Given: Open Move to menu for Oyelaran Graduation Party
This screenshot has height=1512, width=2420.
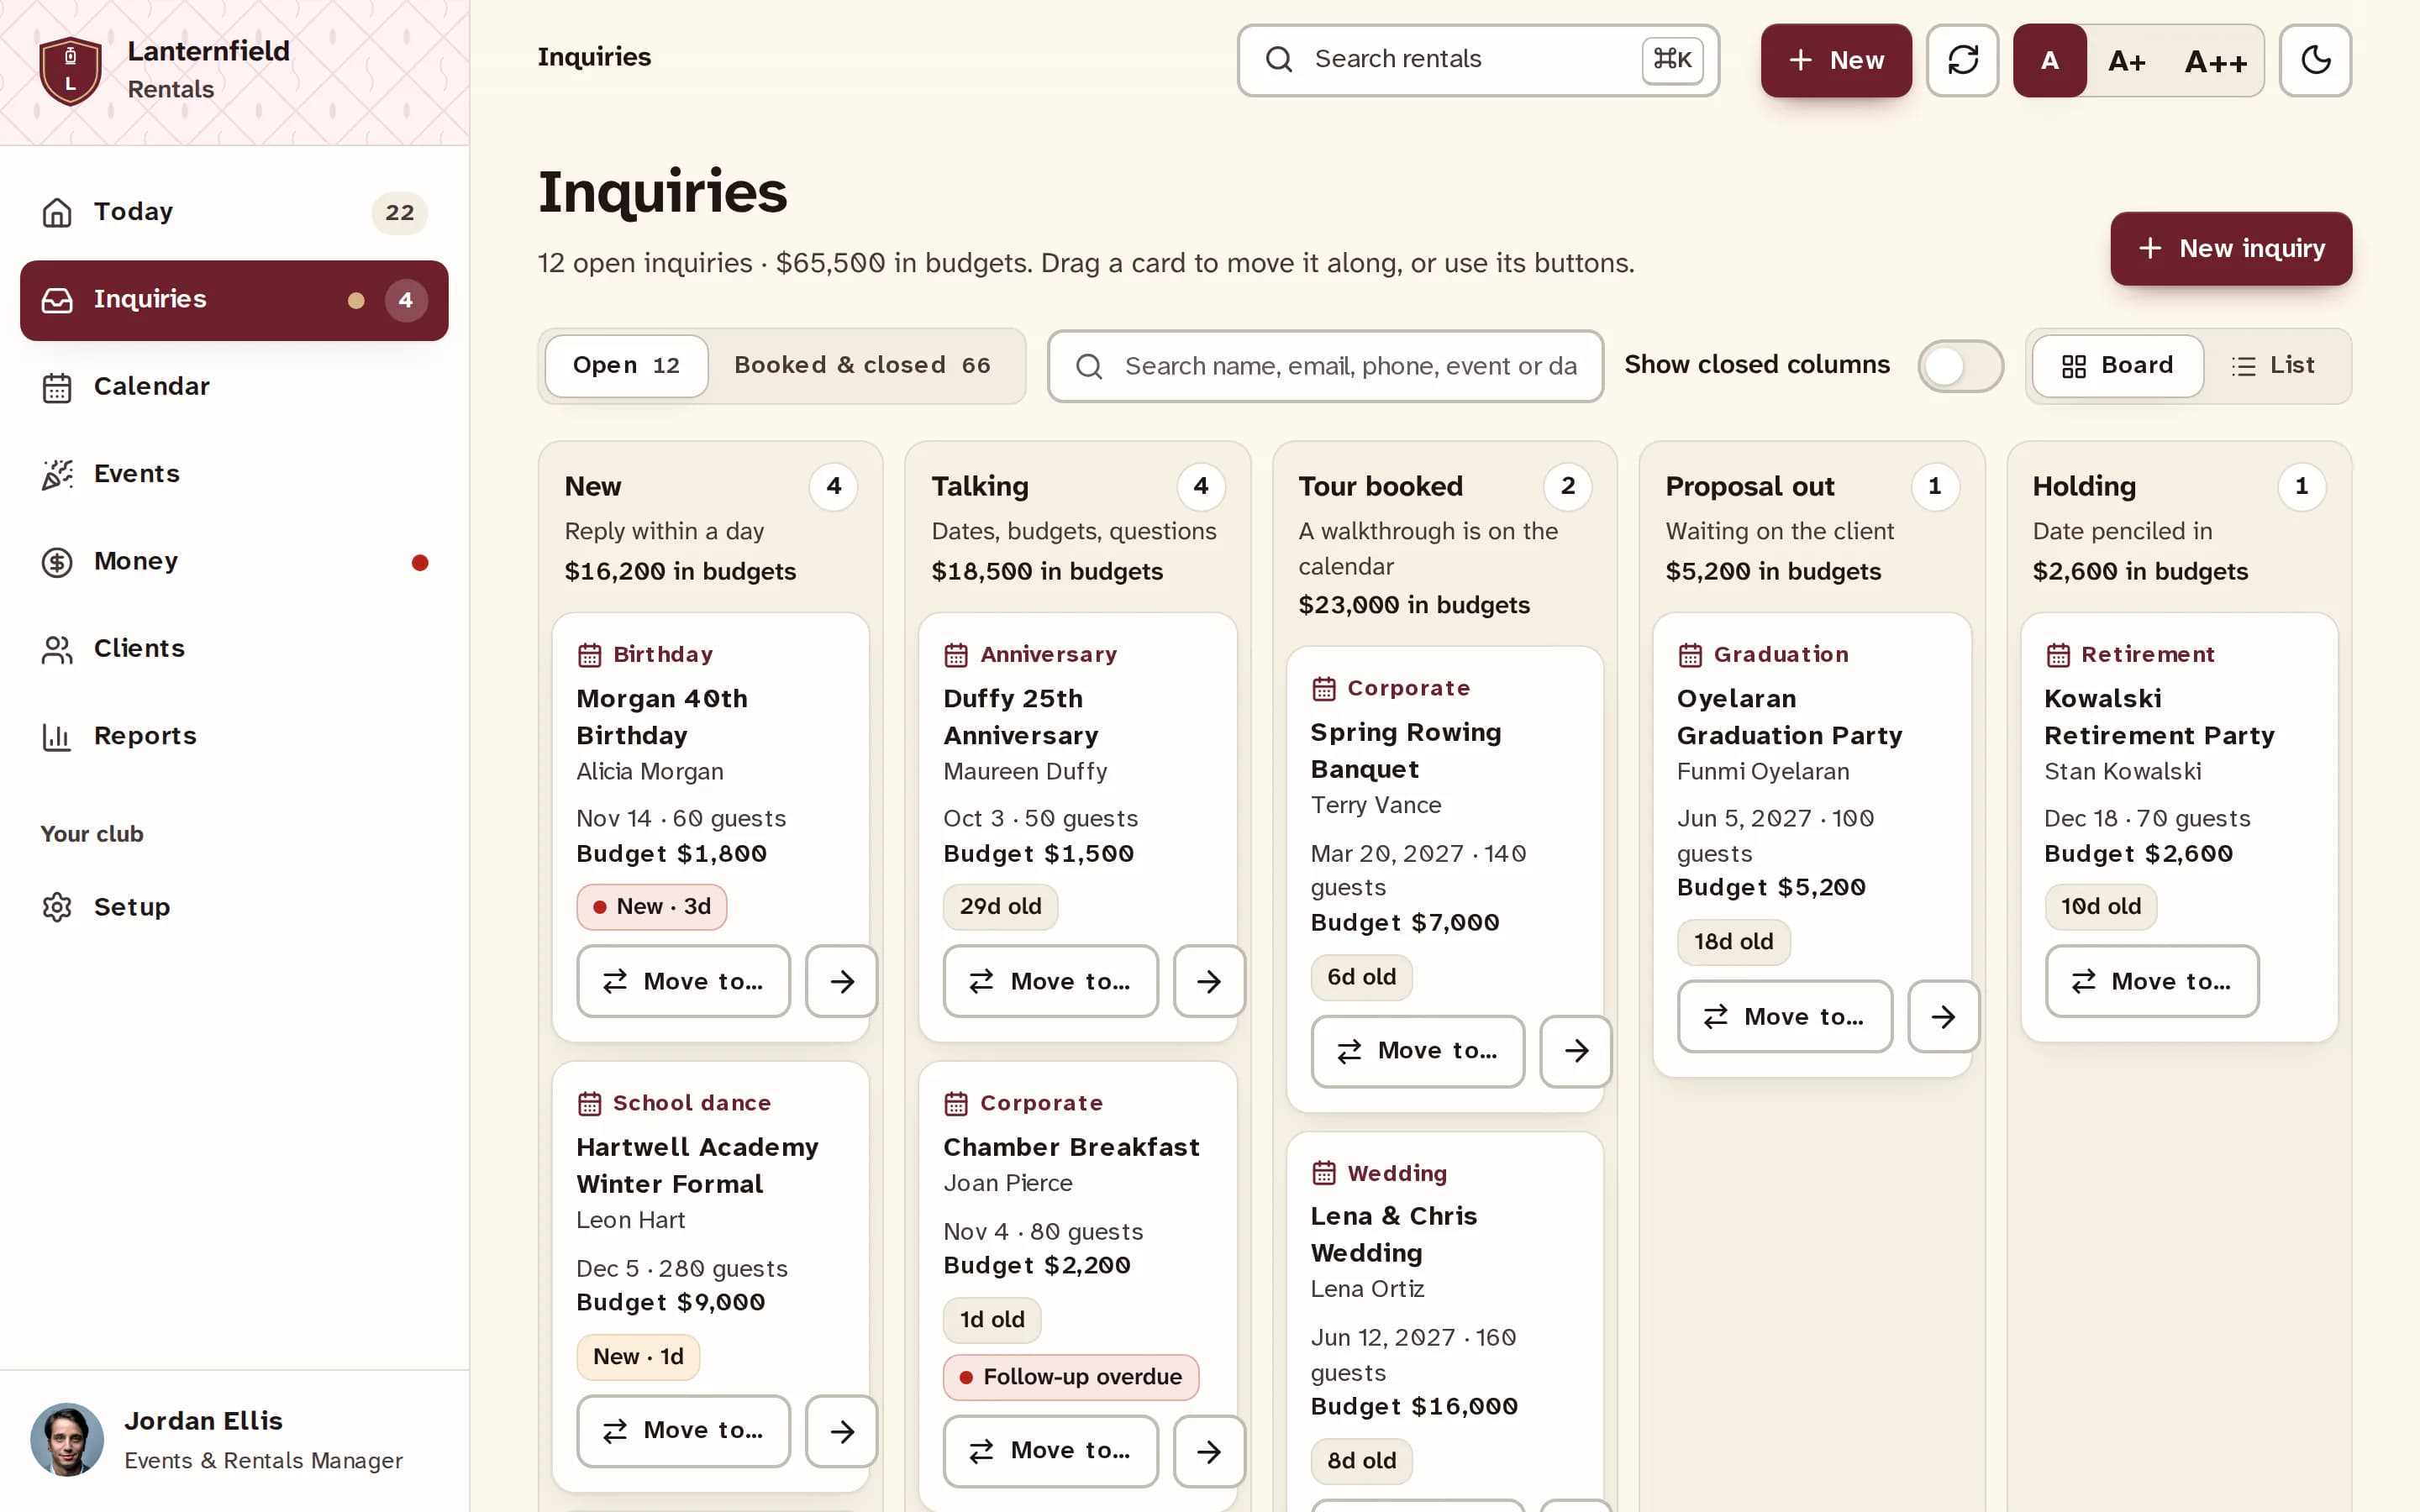Looking at the screenshot, I should coord(1784,1017).
